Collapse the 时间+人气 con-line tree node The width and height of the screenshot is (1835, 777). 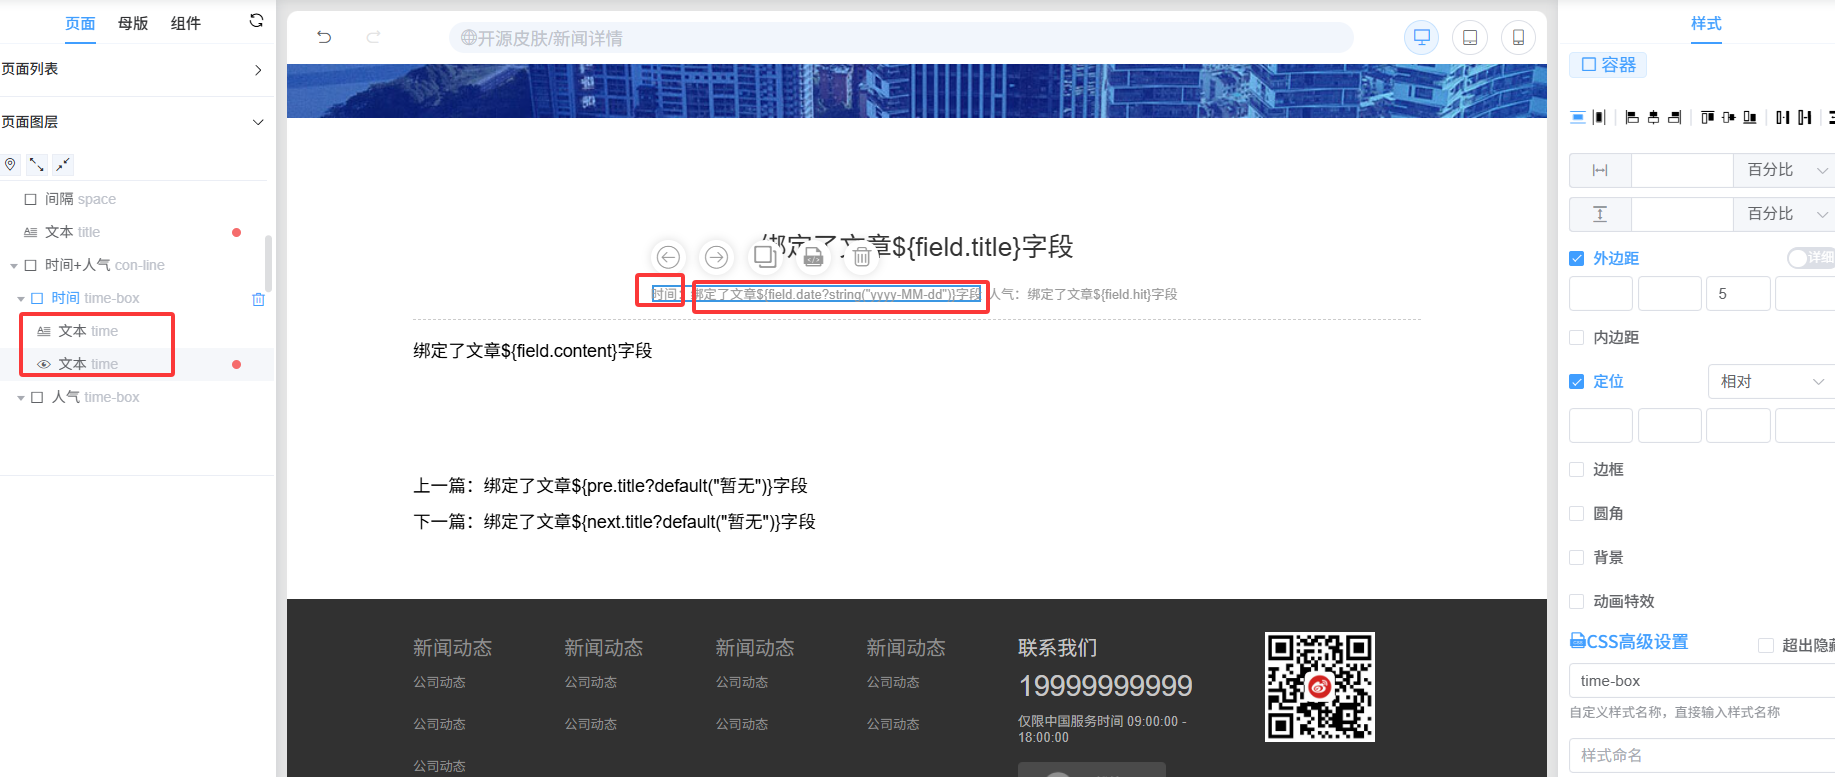pos(14,266)
